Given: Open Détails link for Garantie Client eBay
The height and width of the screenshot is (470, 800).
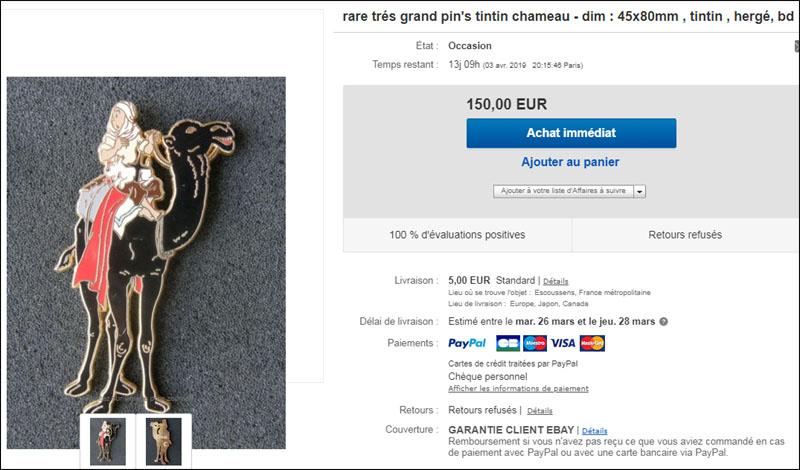Looking at the screenshot, I should pos(594,431).
